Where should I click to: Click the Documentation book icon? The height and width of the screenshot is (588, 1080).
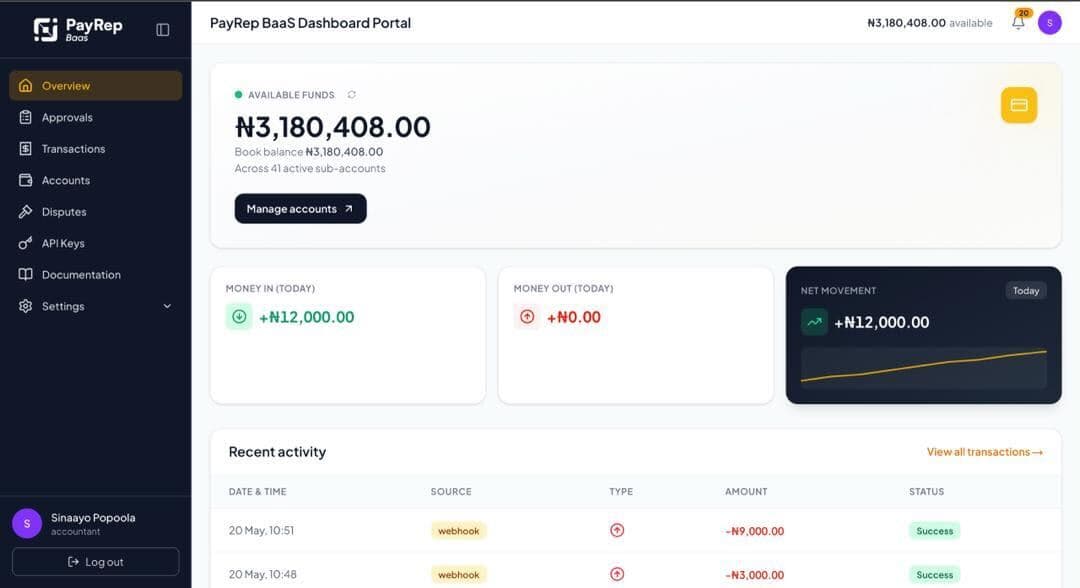(25, 275)
